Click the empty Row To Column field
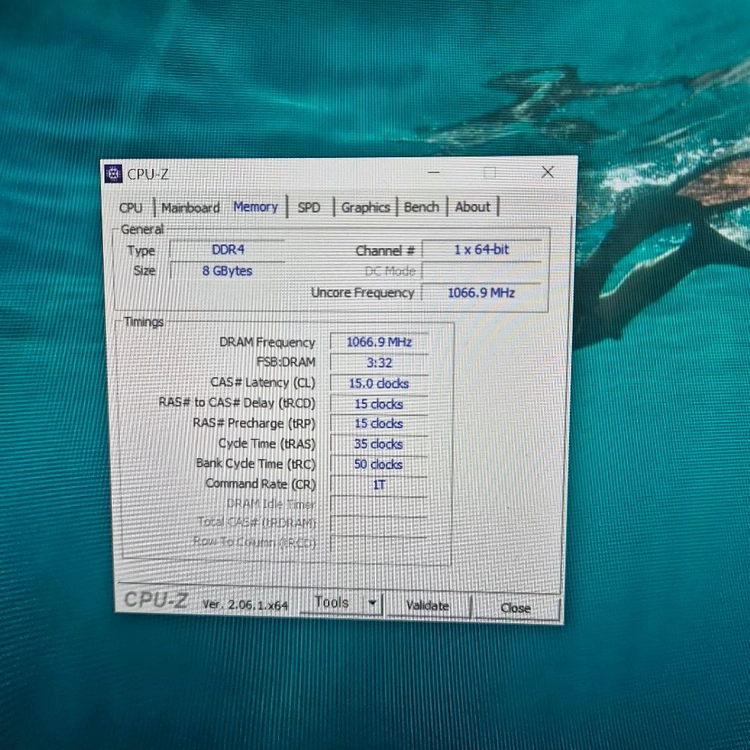This screenshot has width=750, height=750. tap(379, 545)
